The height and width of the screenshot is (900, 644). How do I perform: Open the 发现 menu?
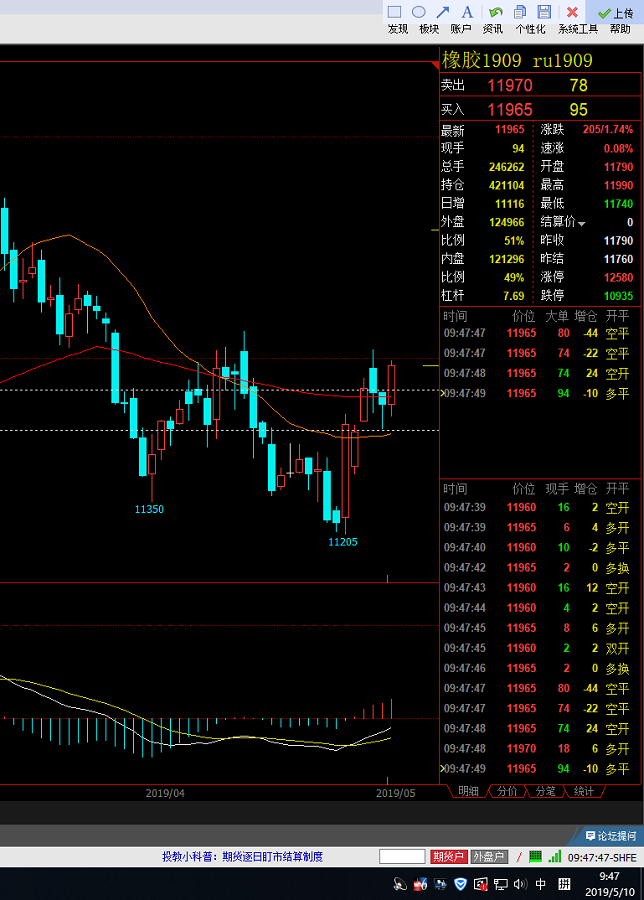coord(398,29)
